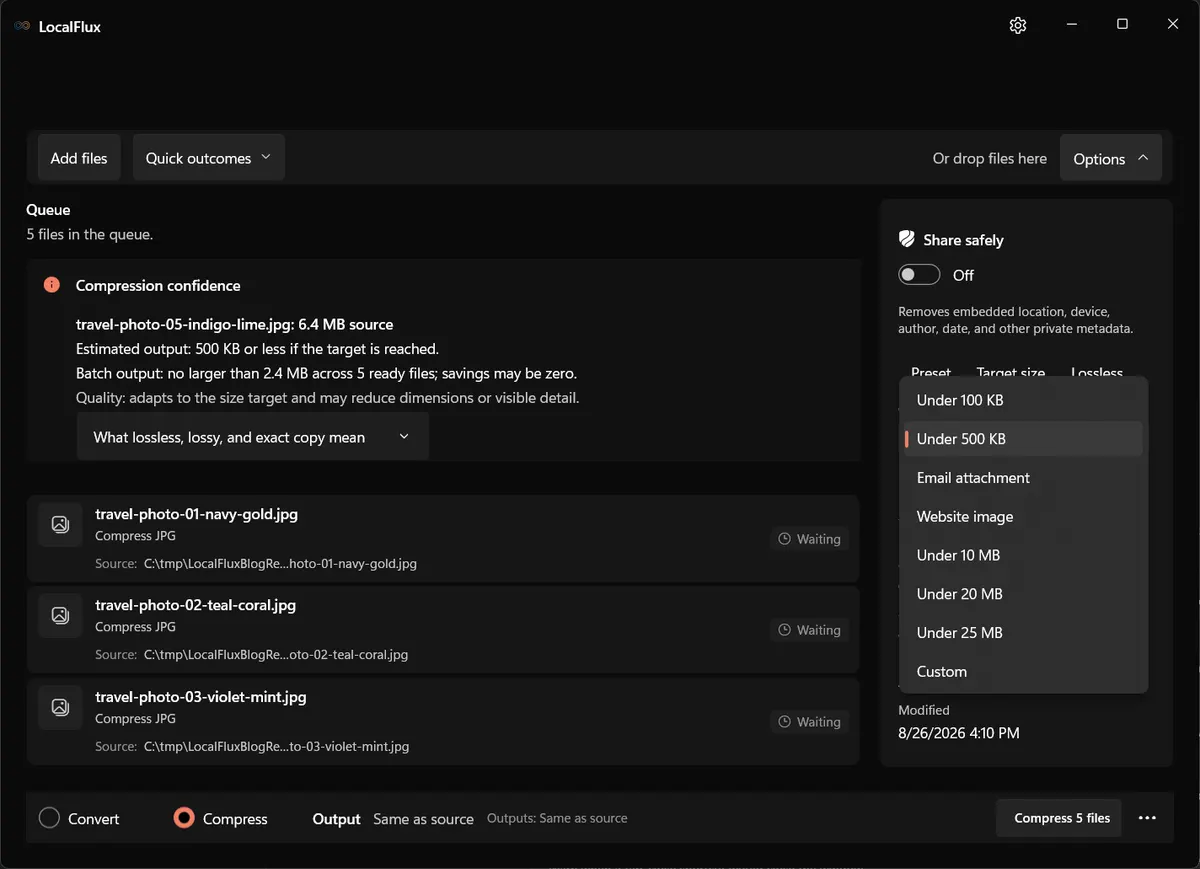Click image icon for travel-photo-01-navy-gold.jpg
This screenshot has height=869, width=1200.
click(60, 524)
